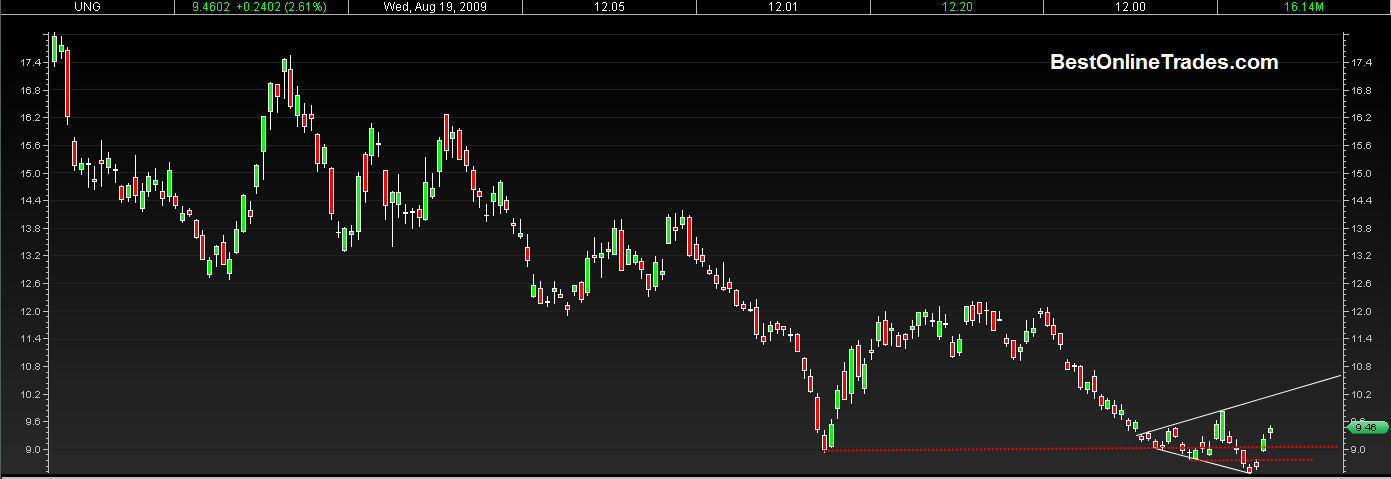
Task: Click the green 12.20 header value
Action: 956,6
